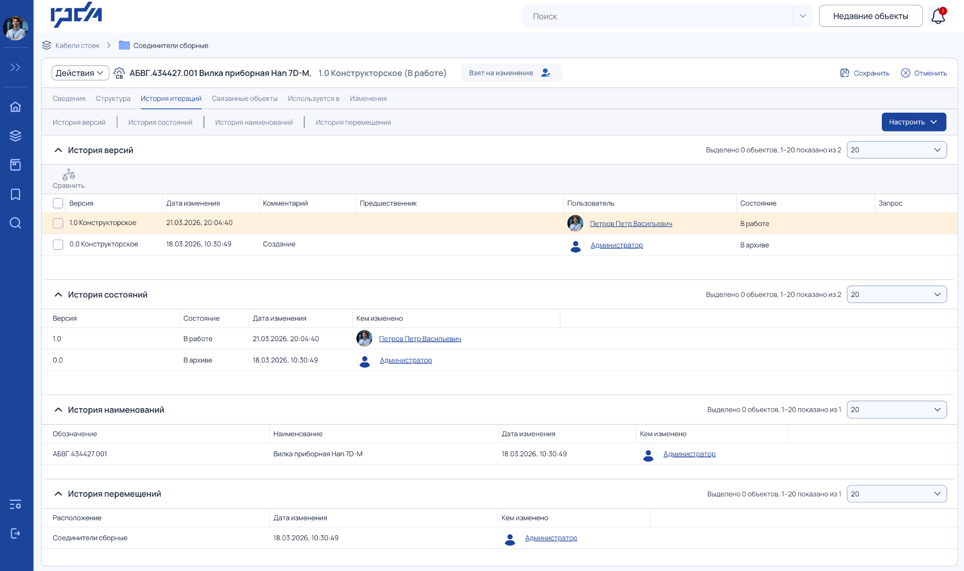The width and height of the screenshot is (964, 571).
Task: Collapse the История состояний section
Action: (58, 294)
